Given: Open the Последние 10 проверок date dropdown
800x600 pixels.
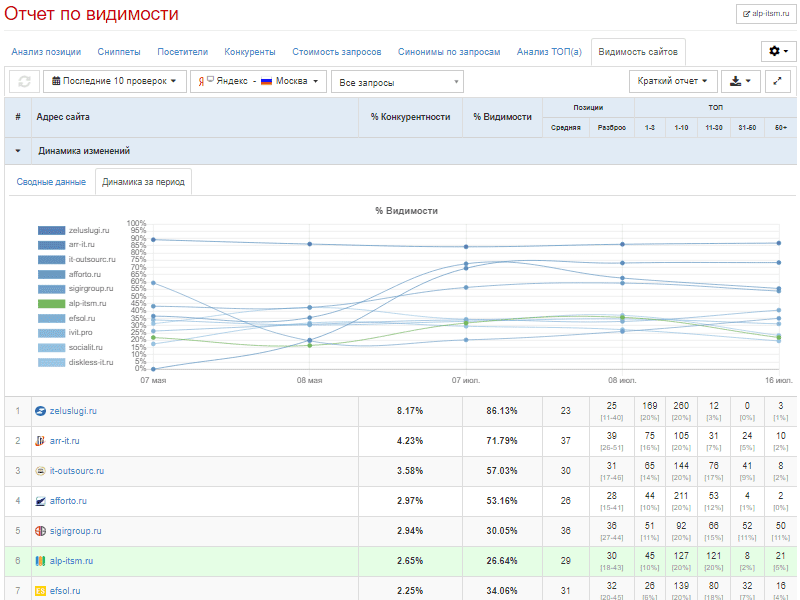Looking at the screenshot, I should pos(115,81).
